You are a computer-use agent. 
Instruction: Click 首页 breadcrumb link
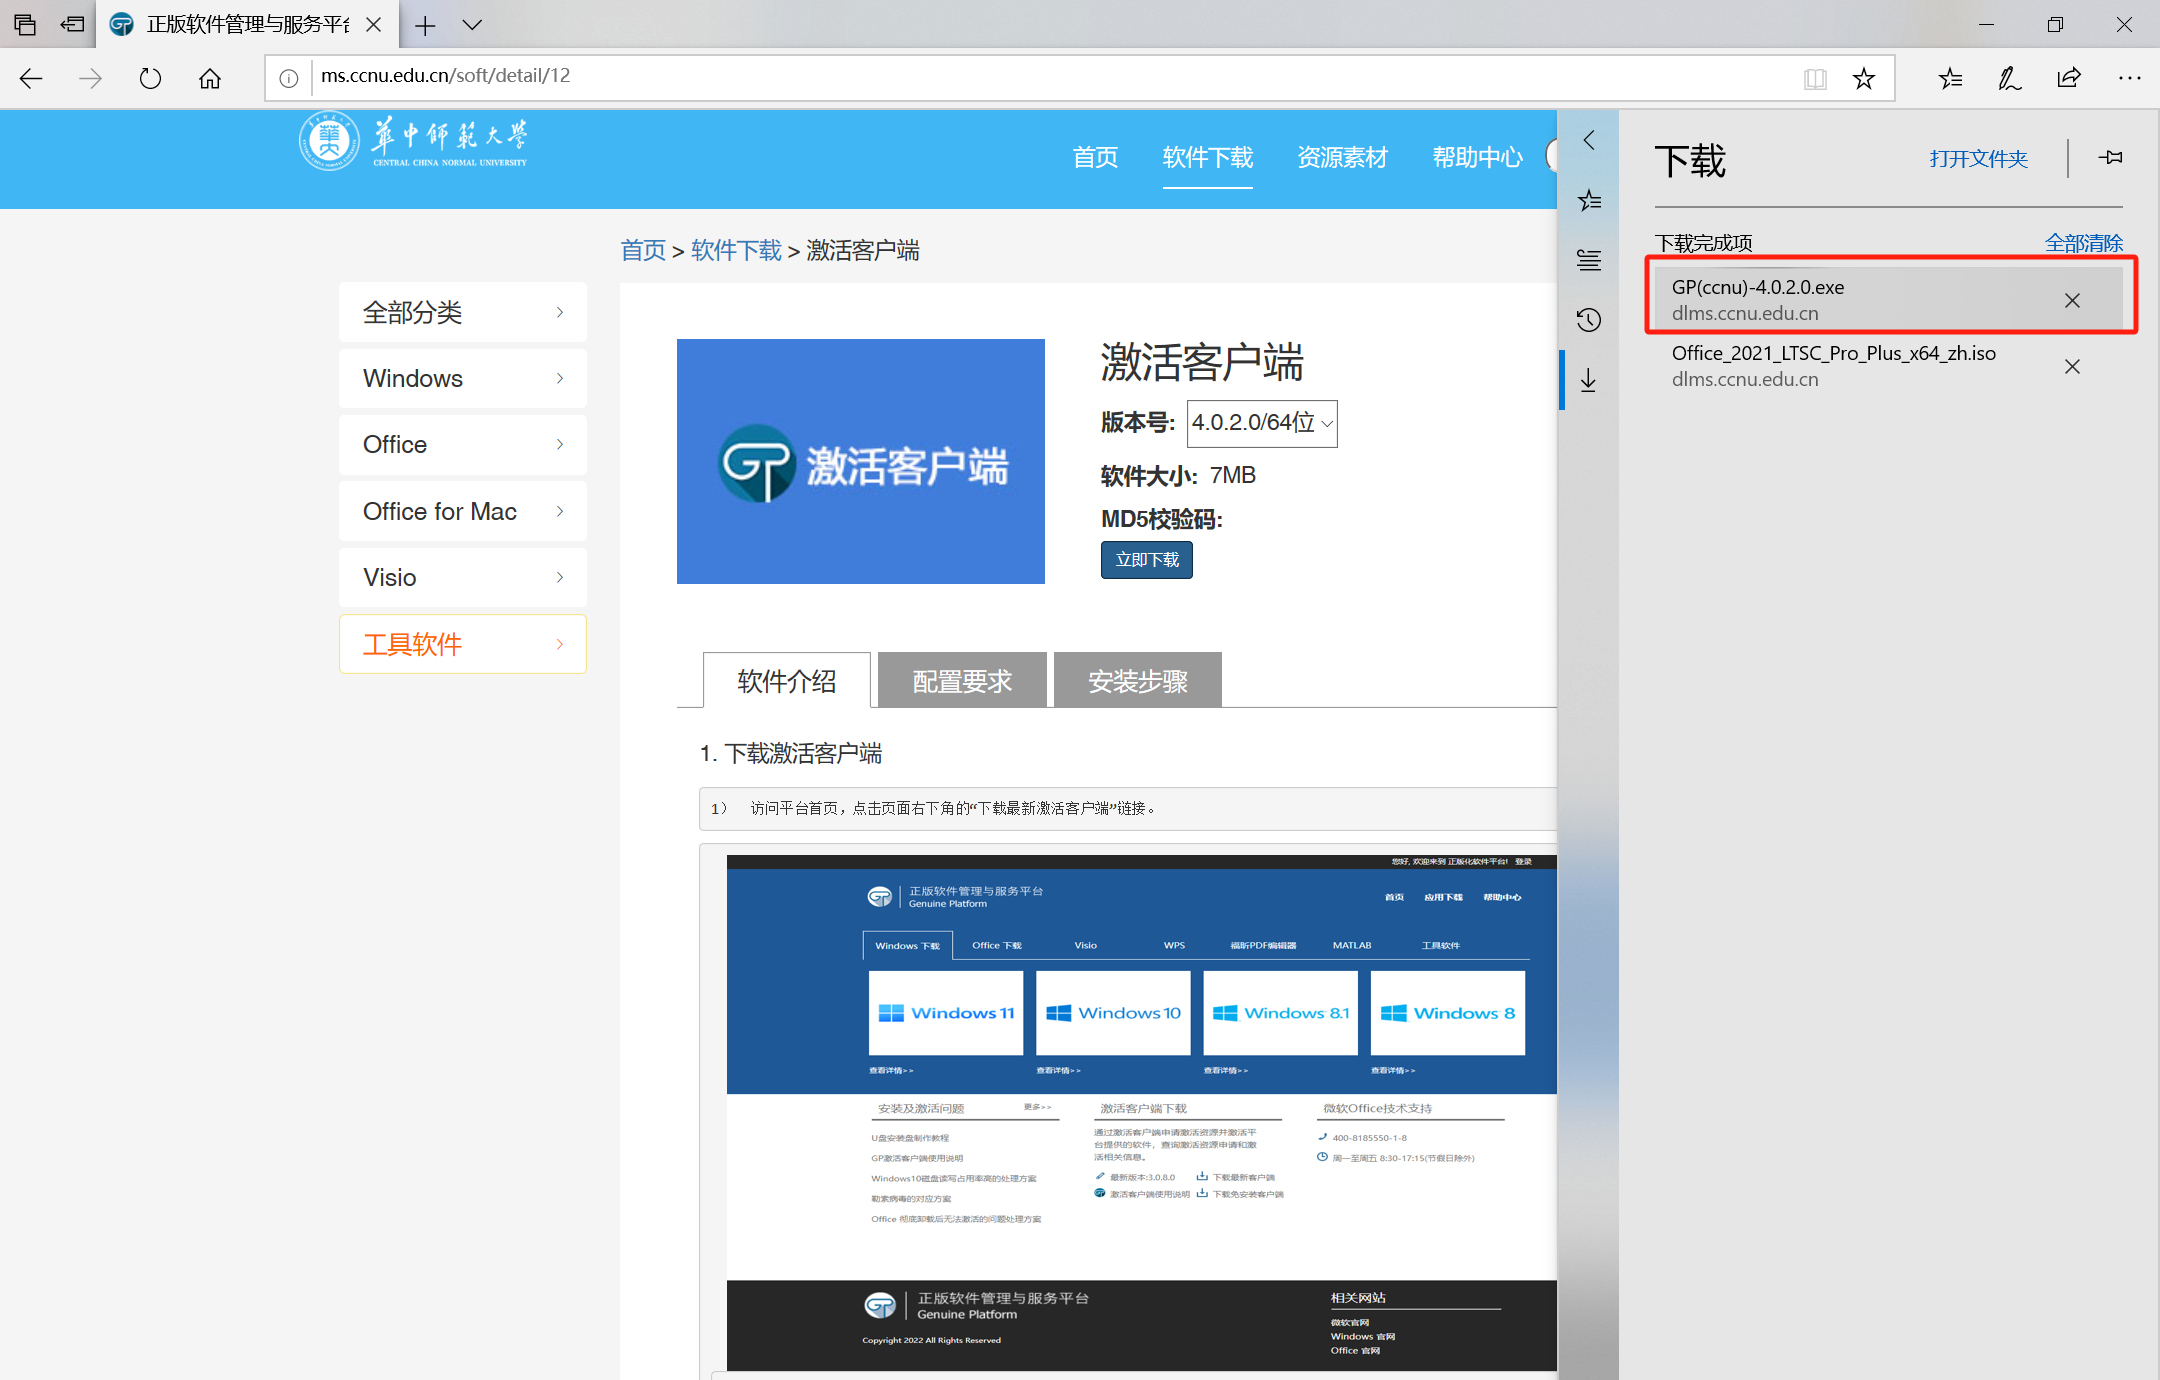point(643,250)
